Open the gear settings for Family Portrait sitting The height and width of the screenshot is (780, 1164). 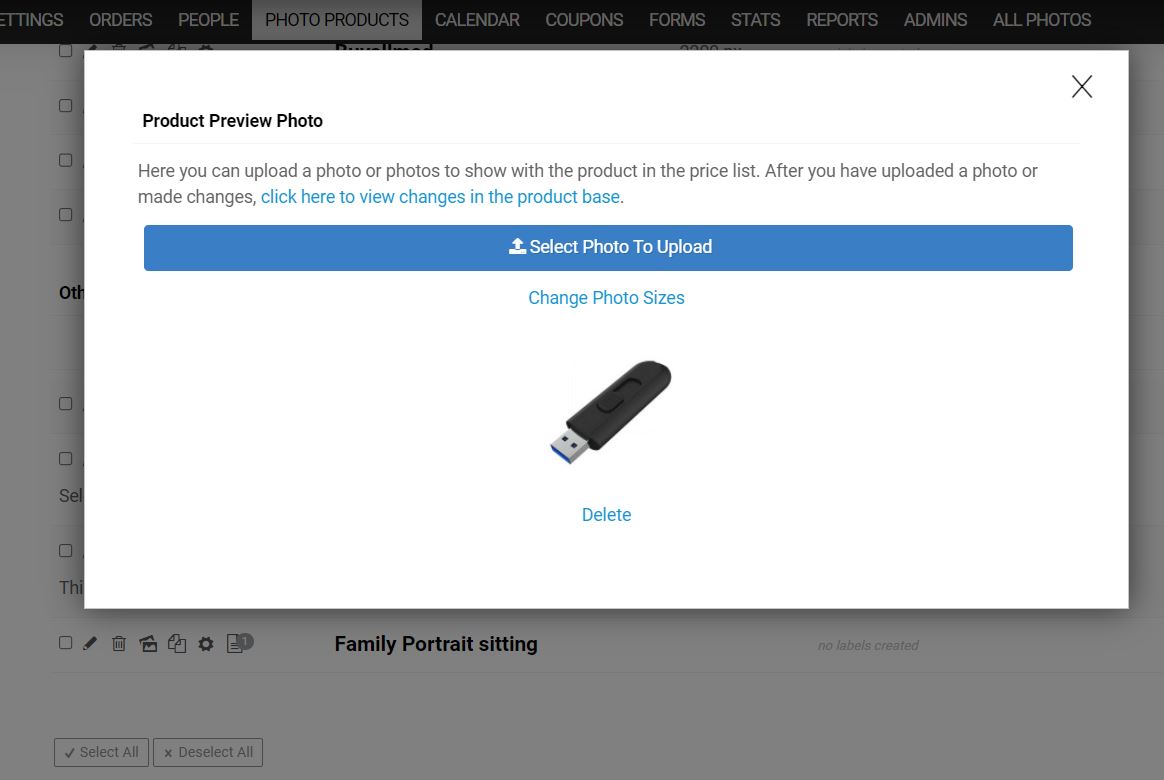206,644
